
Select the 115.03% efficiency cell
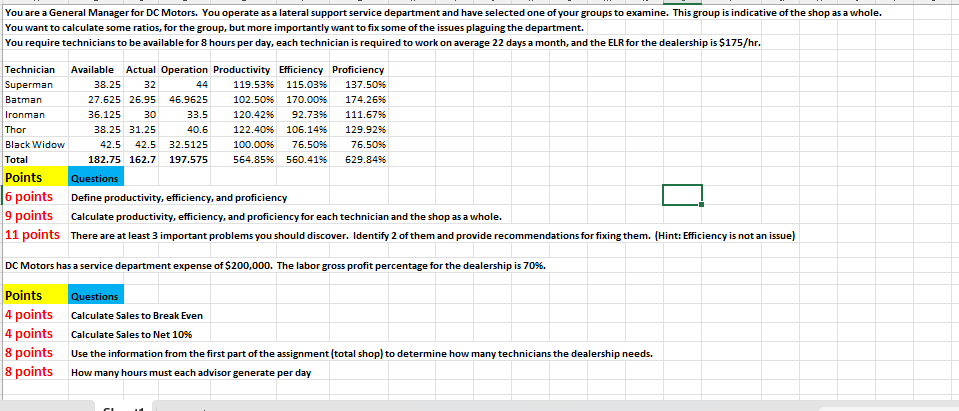click(302, 84)
